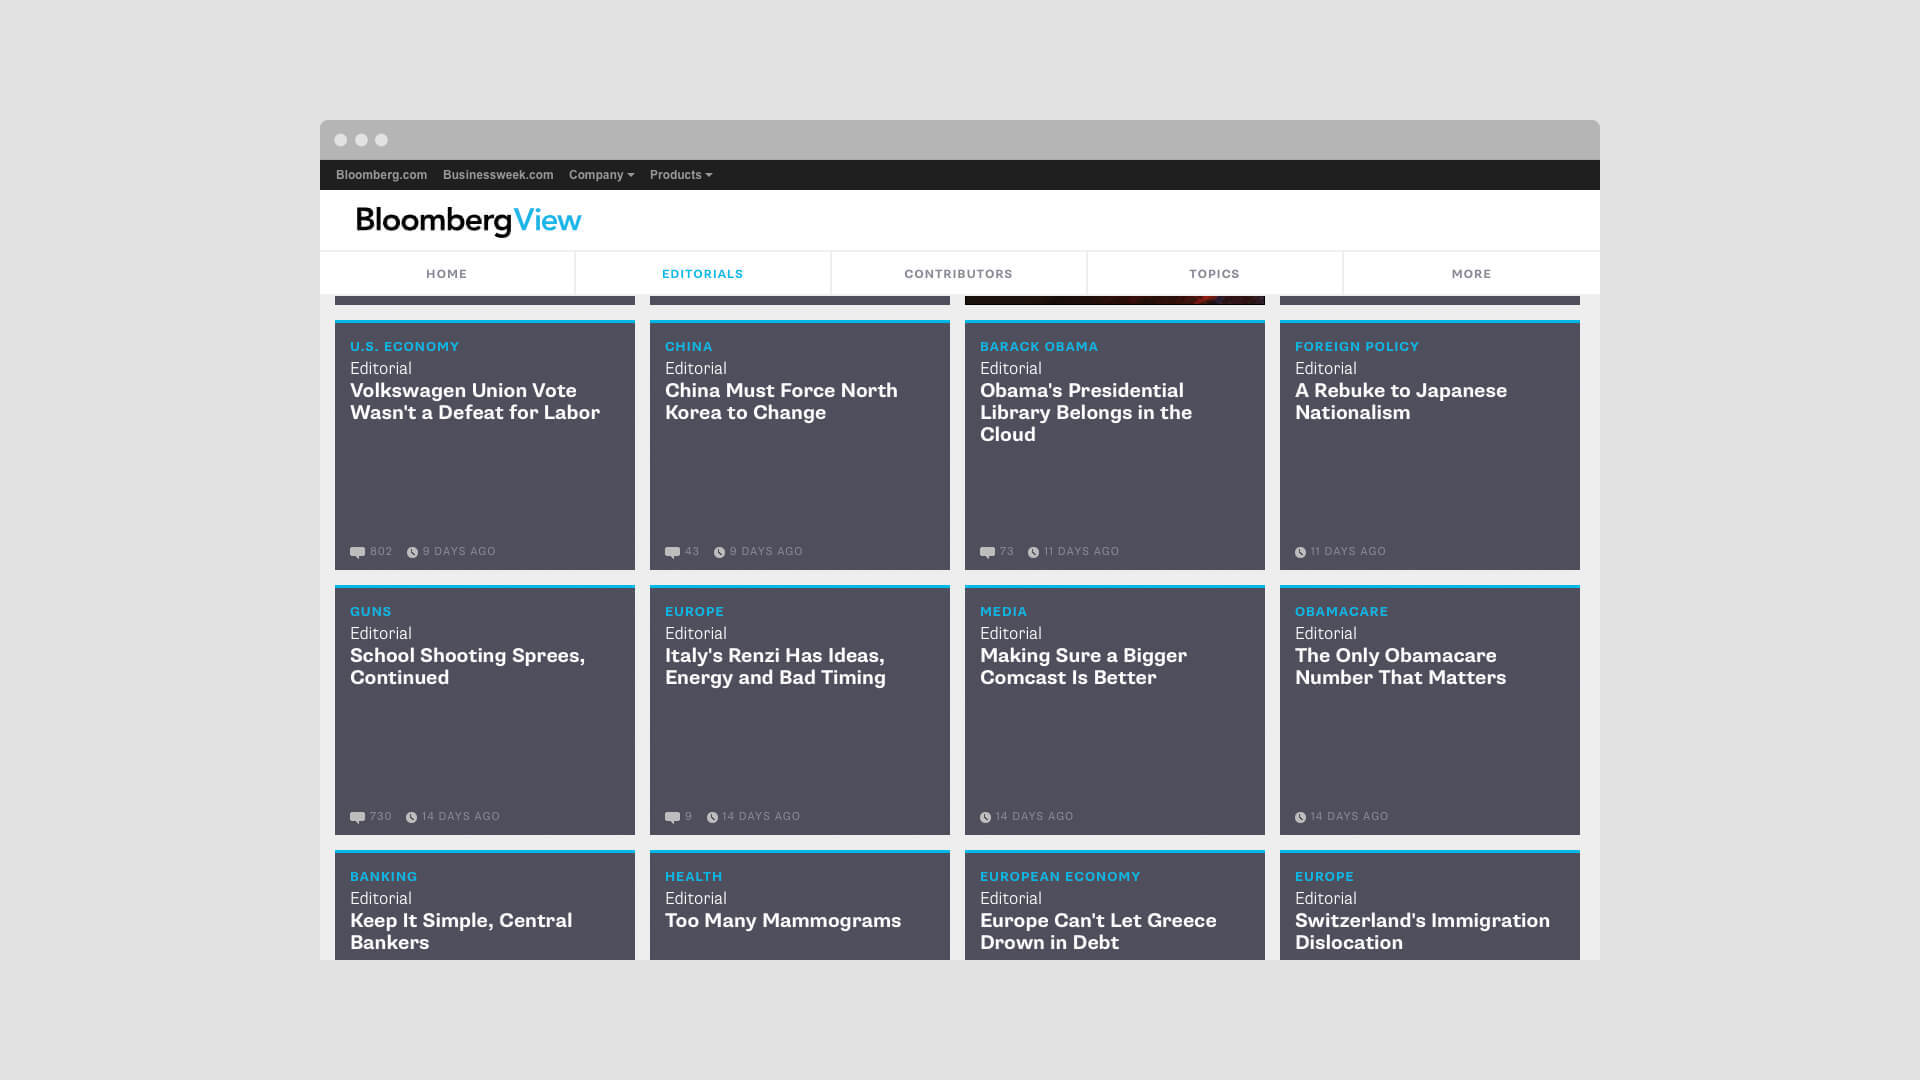
Task: Visit the Bloomberg.com link
Action: (381, 175)
